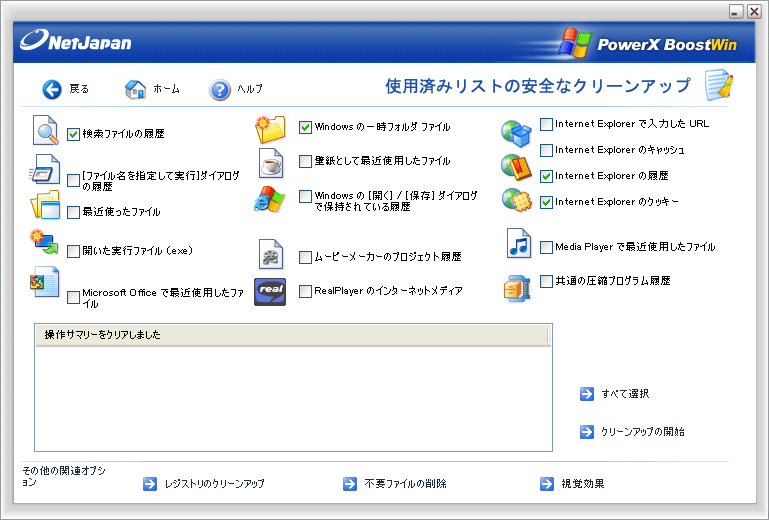Click the arrow icon beside すべて選択
This screenshot has height=520, width=769.
click(587, 394)
